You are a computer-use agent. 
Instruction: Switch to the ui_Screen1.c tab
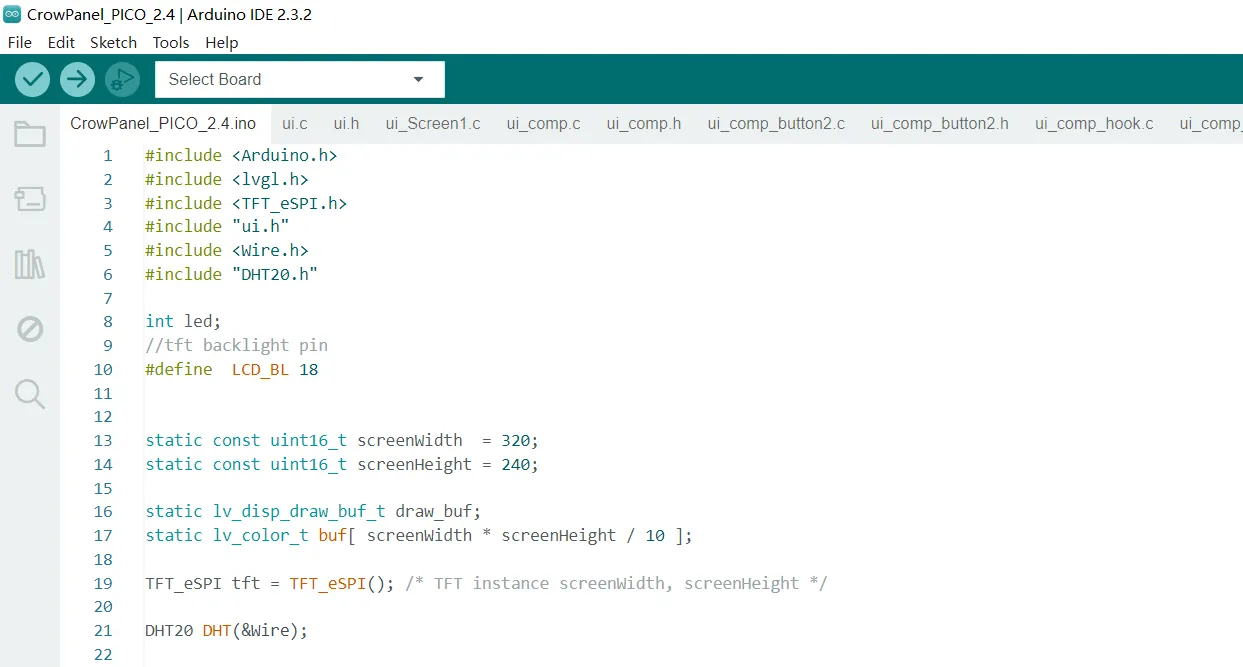[433, 124]
